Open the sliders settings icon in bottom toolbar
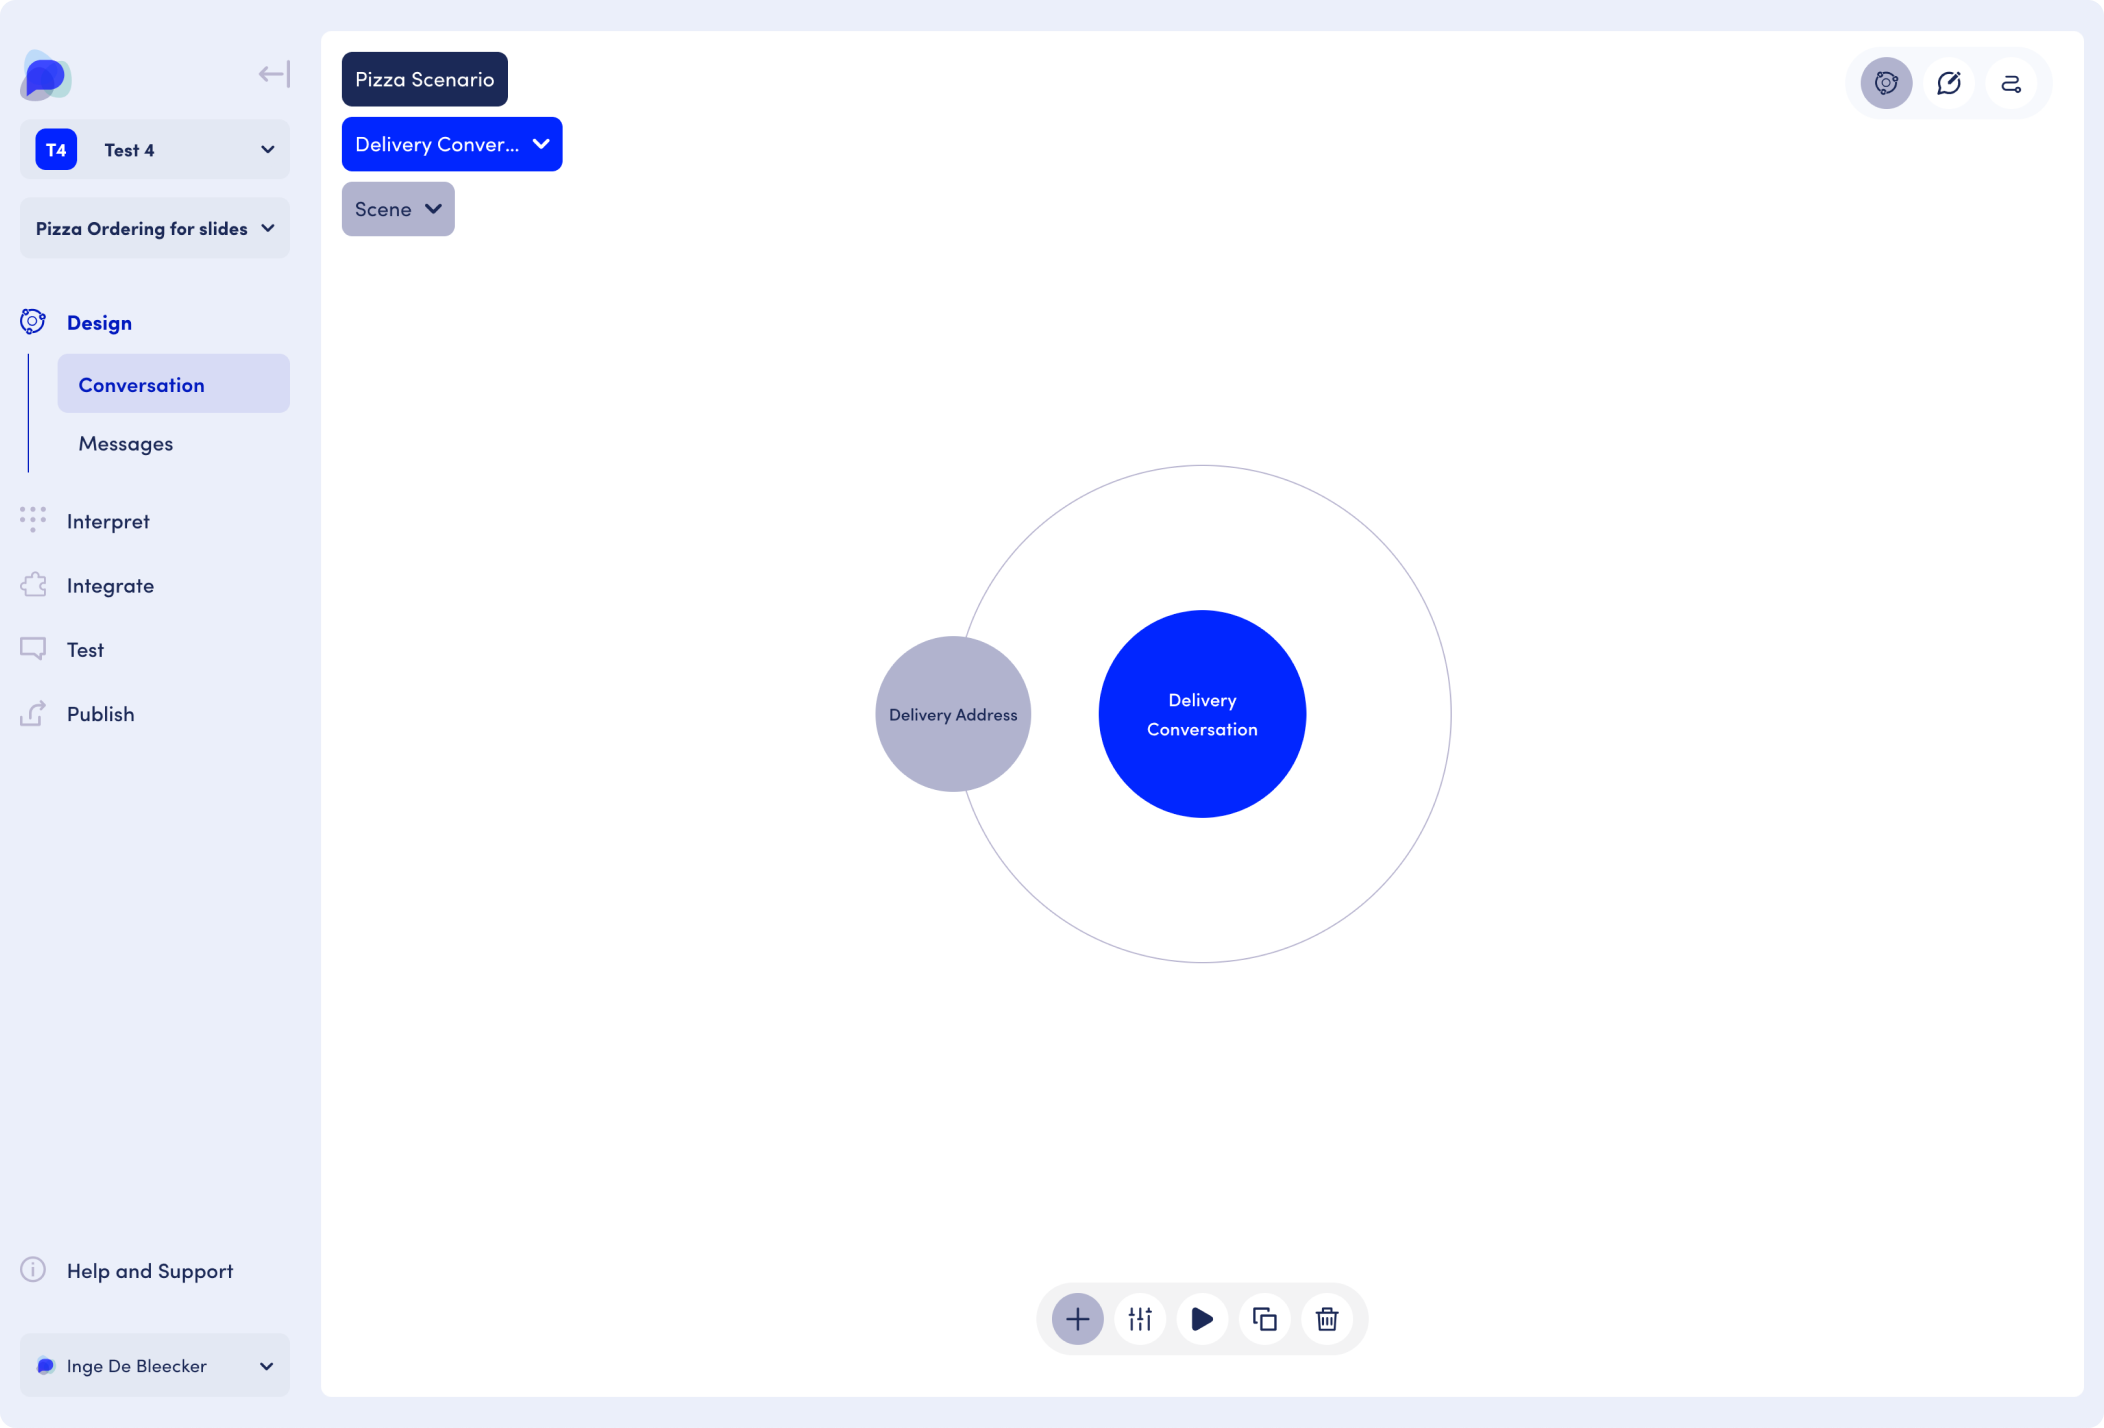Screen dimensions: 2104x1428 tap(1140, 1319)
